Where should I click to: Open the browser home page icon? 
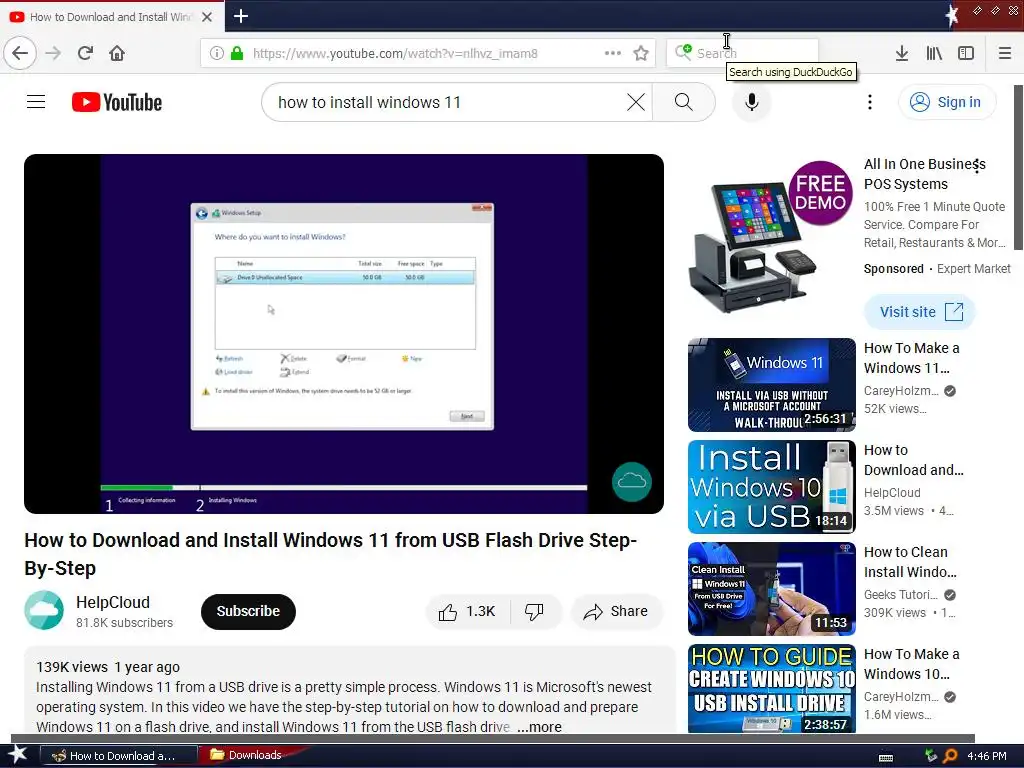[x=117, y=53]
